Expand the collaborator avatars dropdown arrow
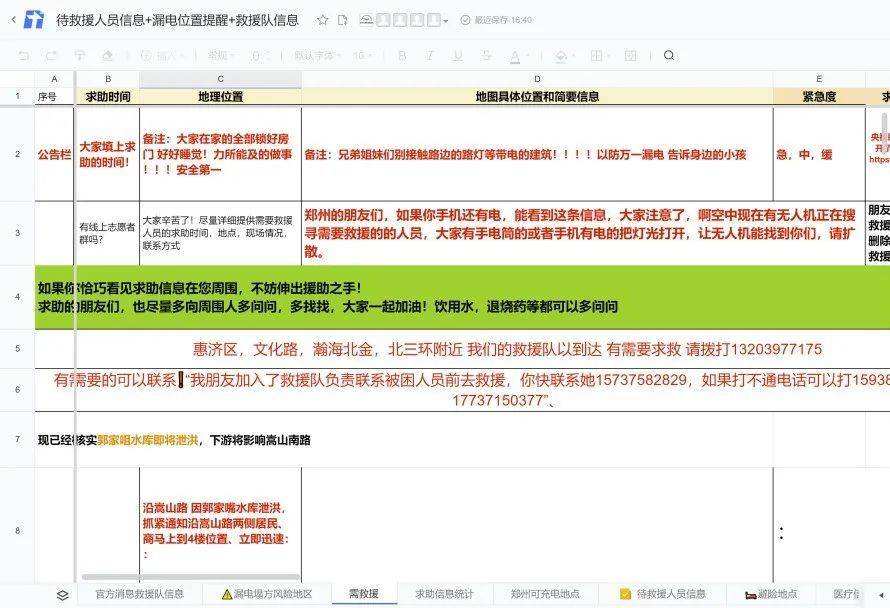The image size is (890, 608). (x=446, y=21)
